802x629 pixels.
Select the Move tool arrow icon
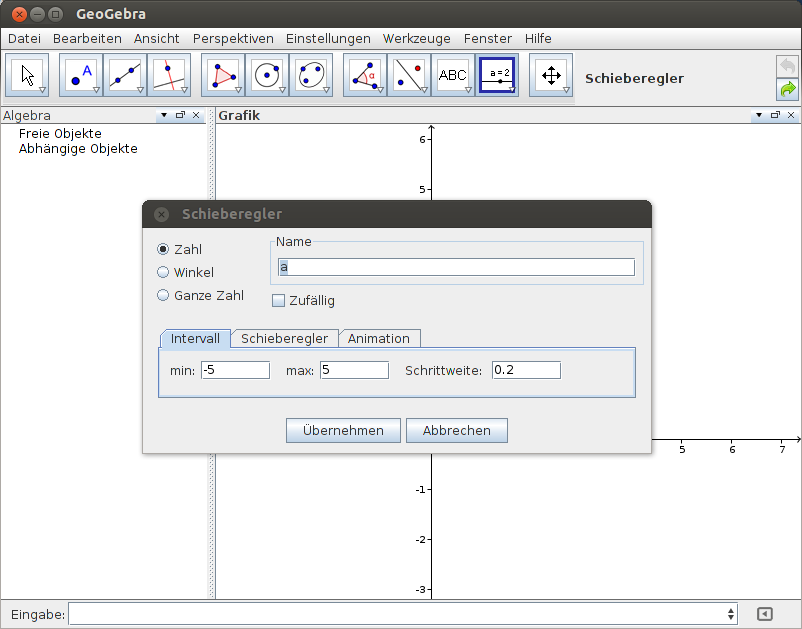pyautogui.click(x=27, y=74)
